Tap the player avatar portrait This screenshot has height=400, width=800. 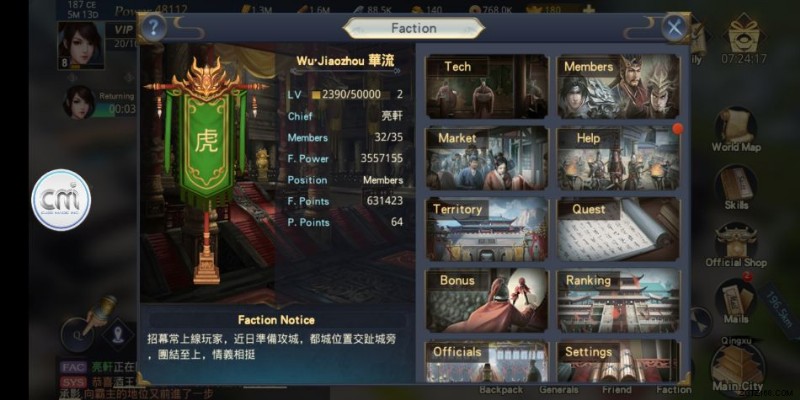click(82, 45)
